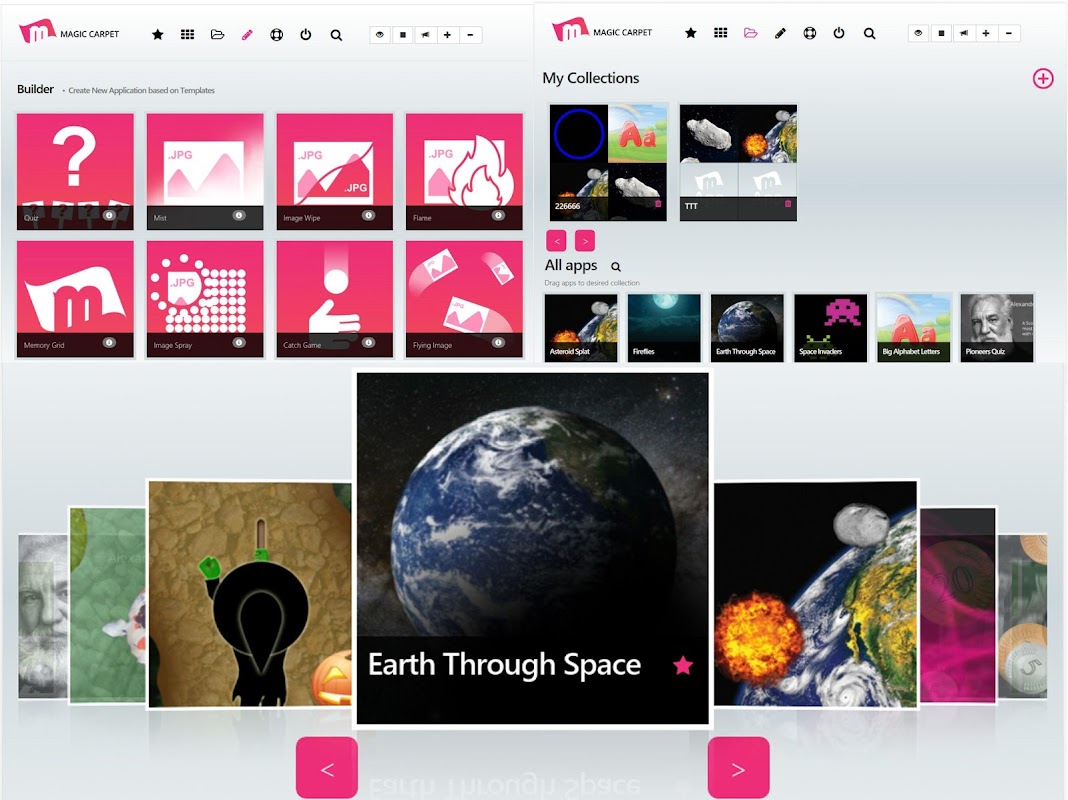Image resolution: width=1068 pixels, height=800 pixels.
Task: Show info for the Catch Game template
Action: 368,342
